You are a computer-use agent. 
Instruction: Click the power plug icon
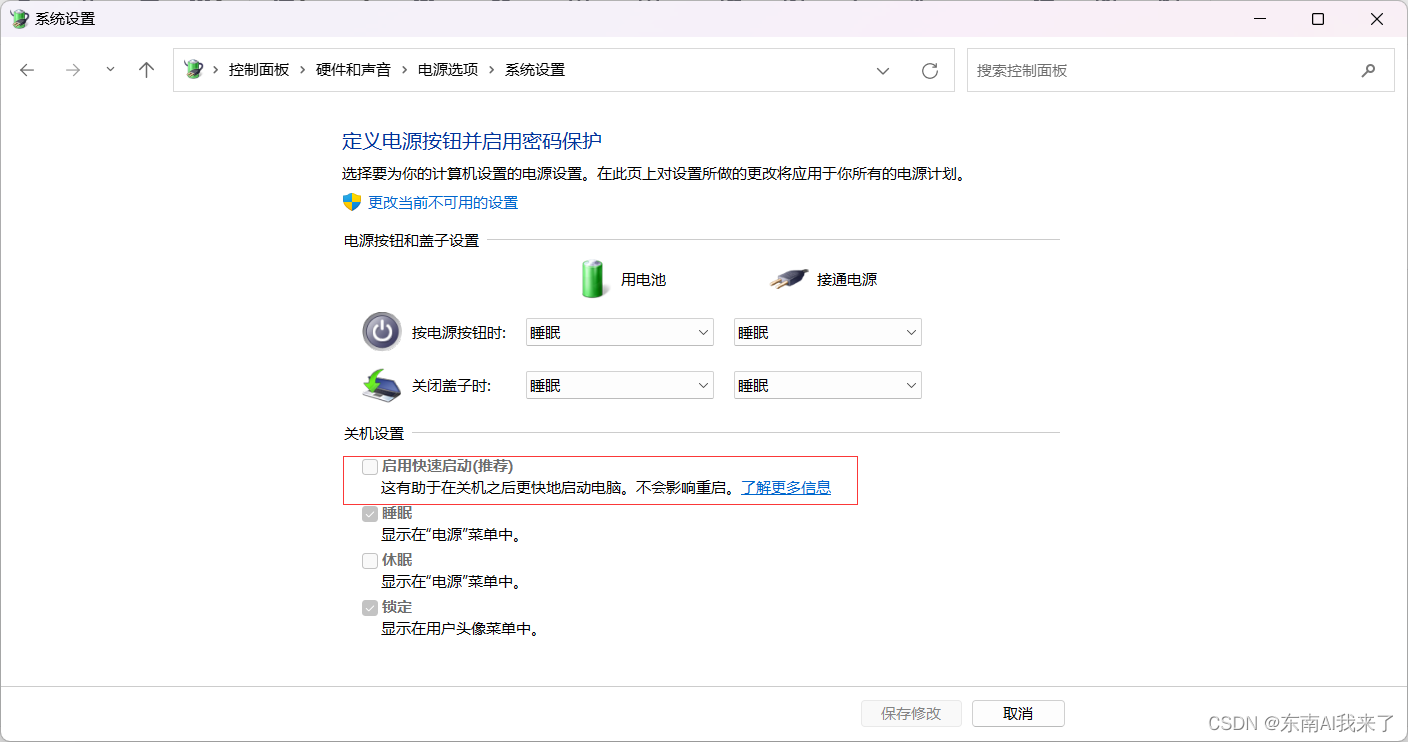point(789,279)
